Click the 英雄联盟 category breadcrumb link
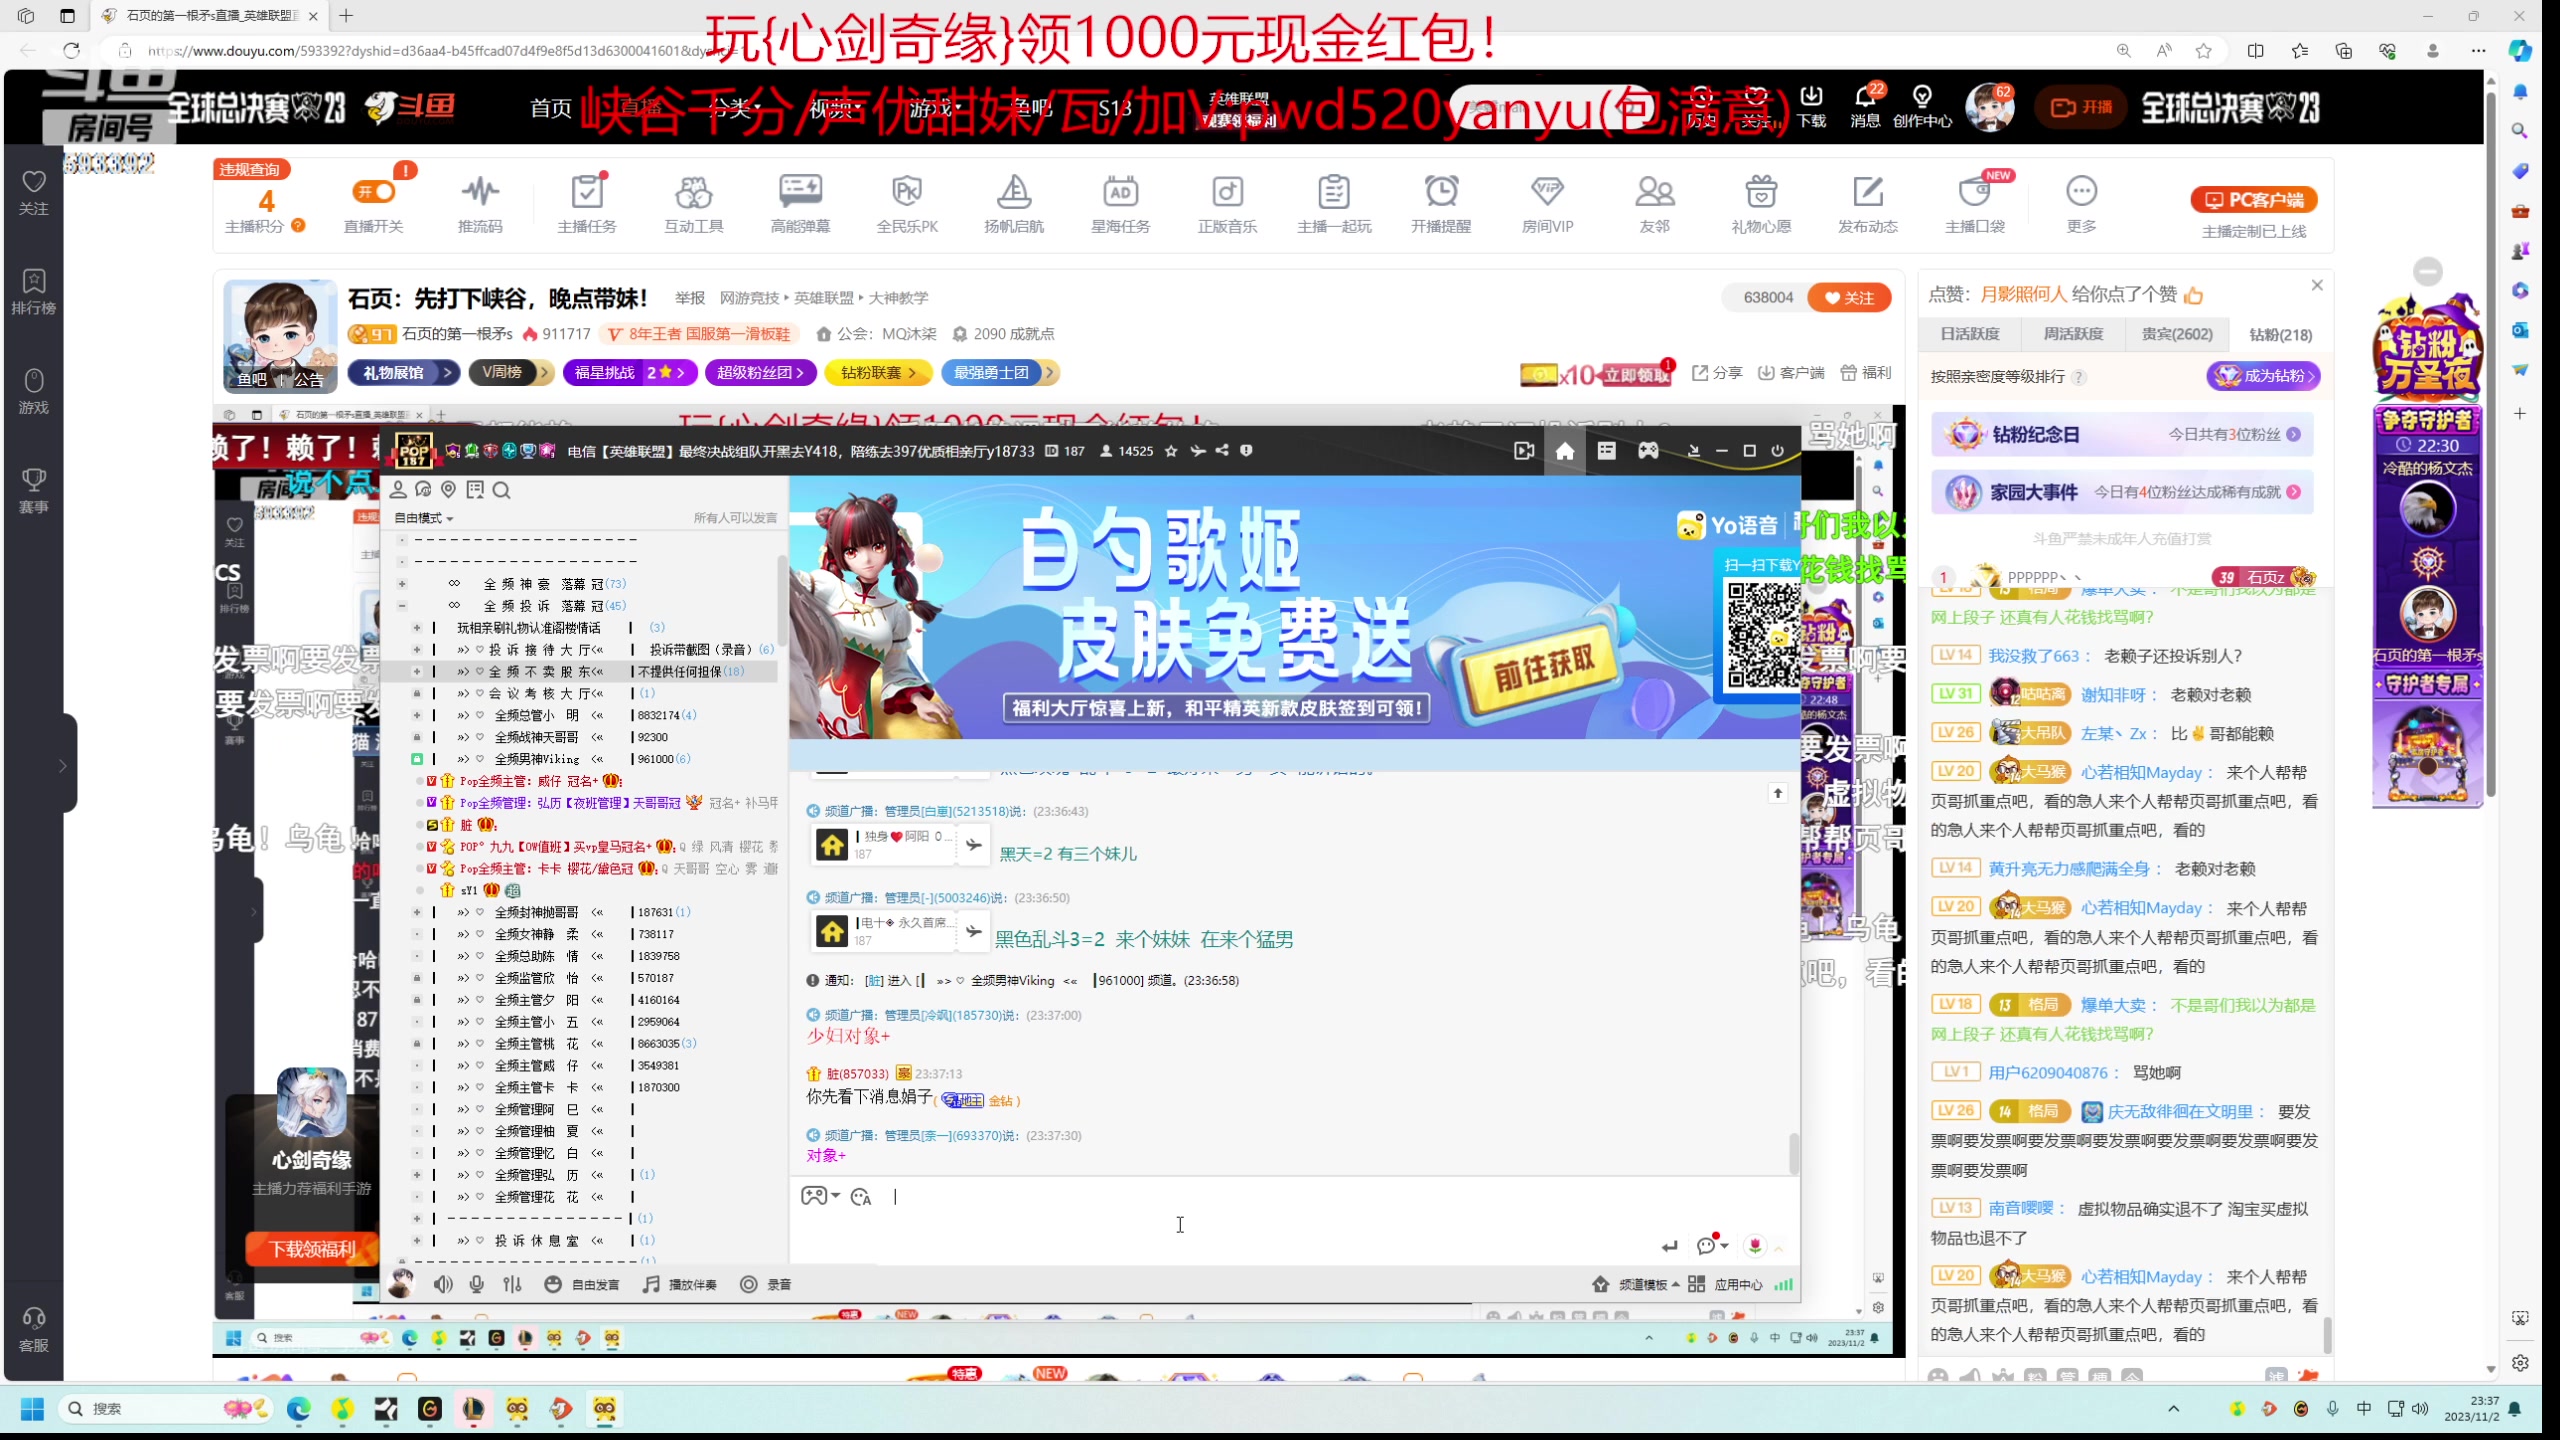The image size is (2560, 1440). point(824,298)
